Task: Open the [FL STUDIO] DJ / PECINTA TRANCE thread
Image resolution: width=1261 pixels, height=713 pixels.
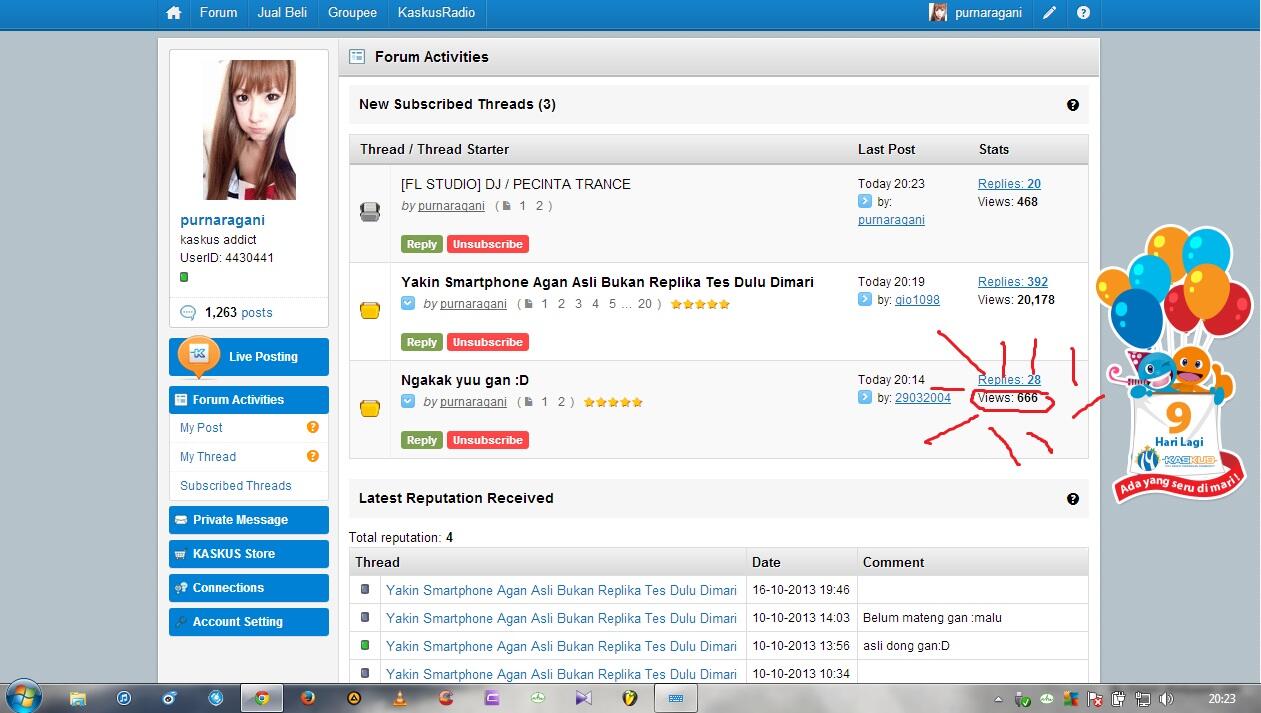Action: point(516,184)
